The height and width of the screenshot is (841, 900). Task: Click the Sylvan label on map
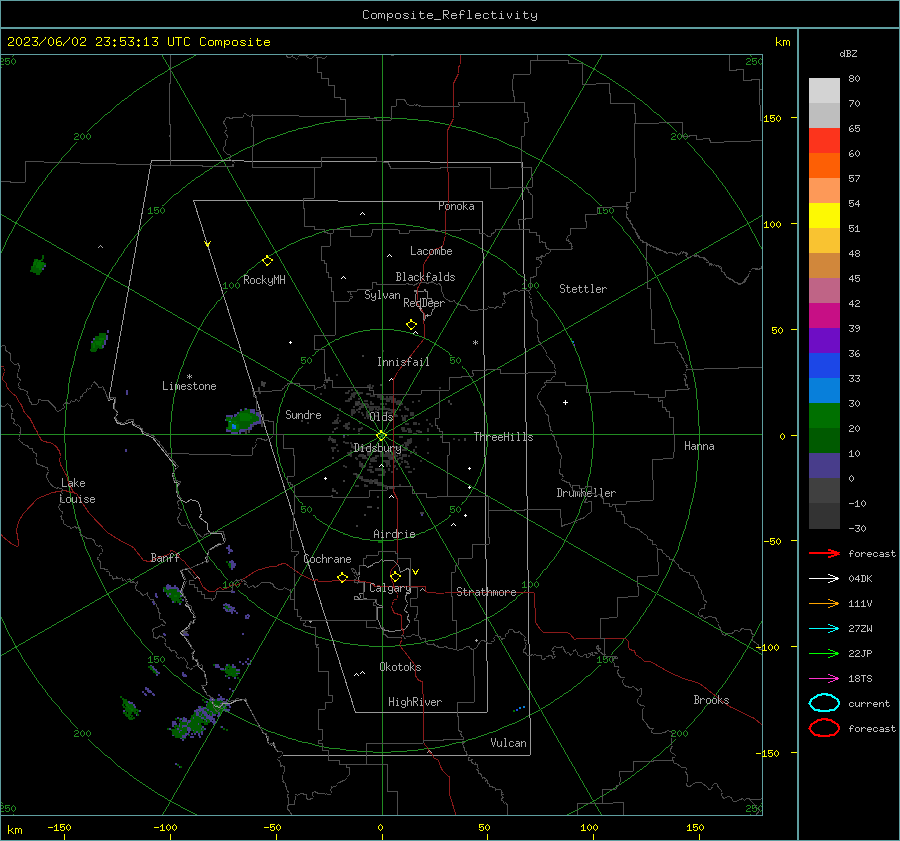click(x=382, y=295)
